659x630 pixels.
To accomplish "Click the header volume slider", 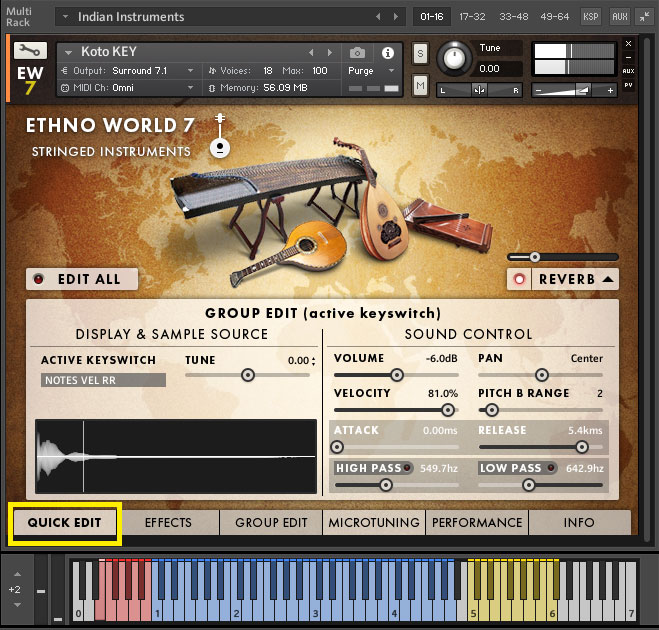I will point(574,90).
